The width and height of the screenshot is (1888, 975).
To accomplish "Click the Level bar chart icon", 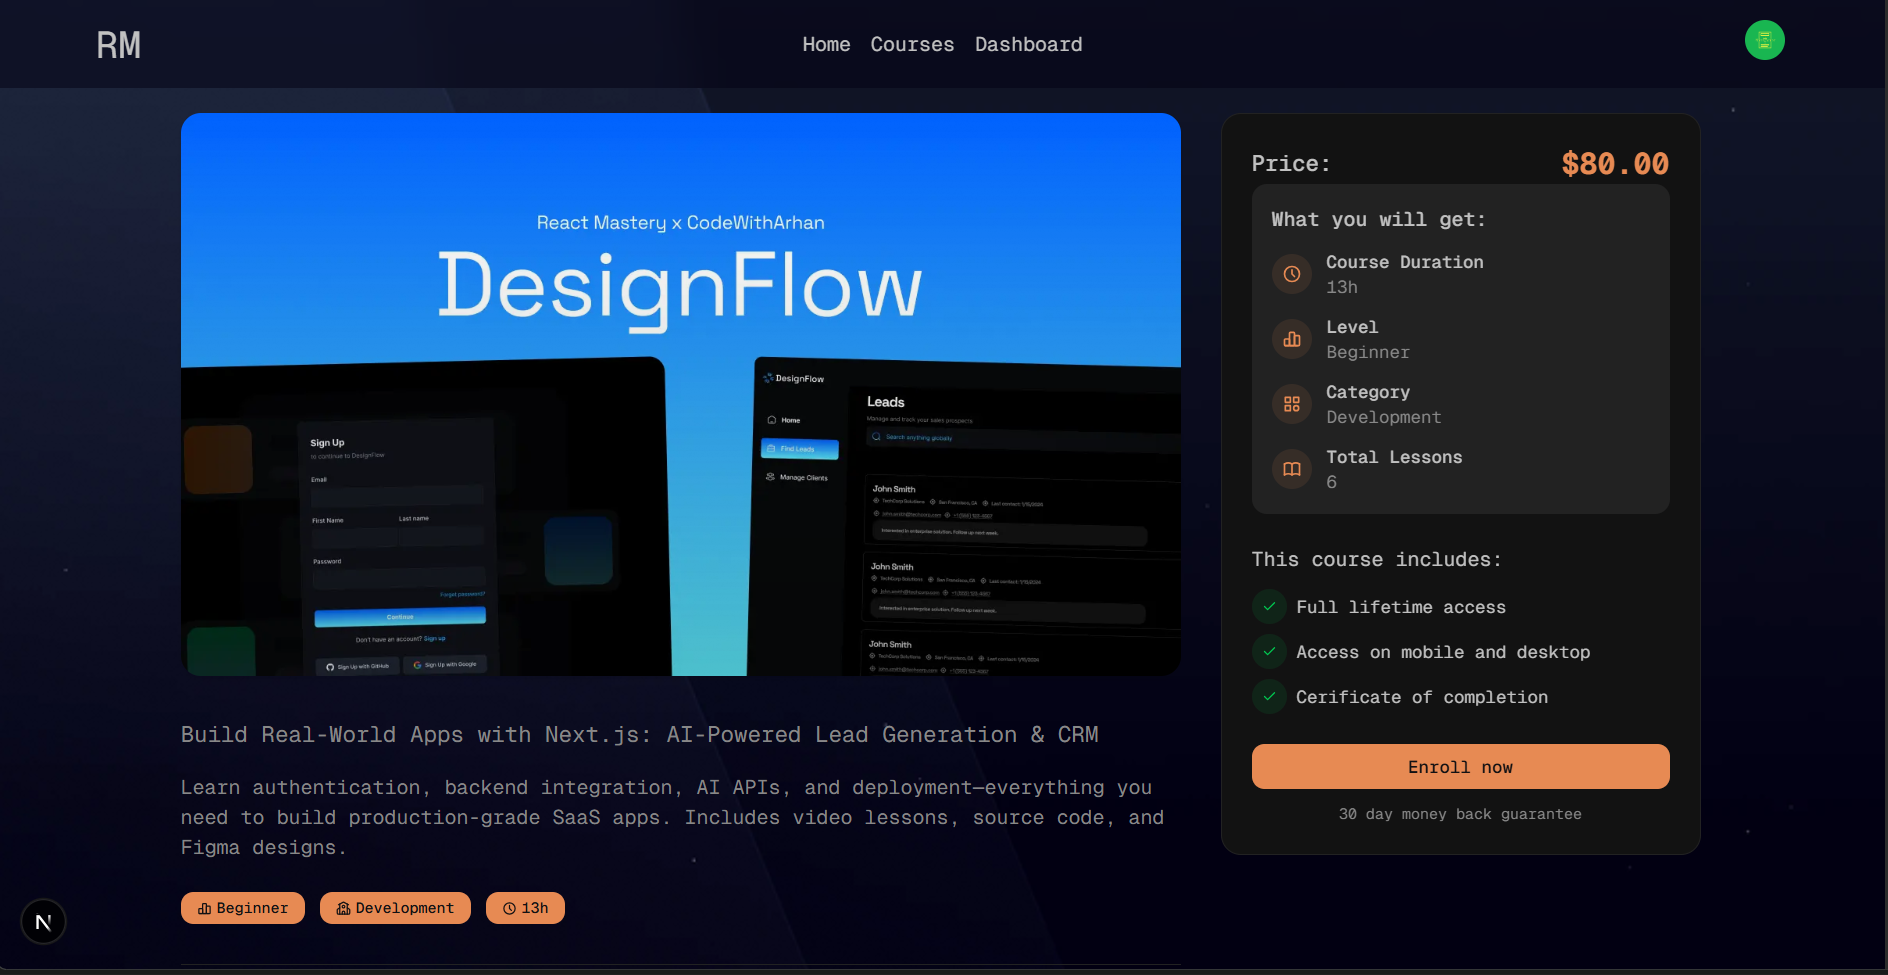I will pyautogui.click(x=1291, y=339).
